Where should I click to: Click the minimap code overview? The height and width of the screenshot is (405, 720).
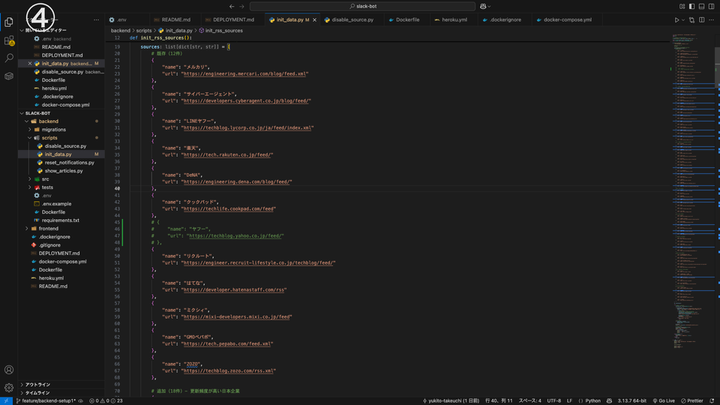691,150
